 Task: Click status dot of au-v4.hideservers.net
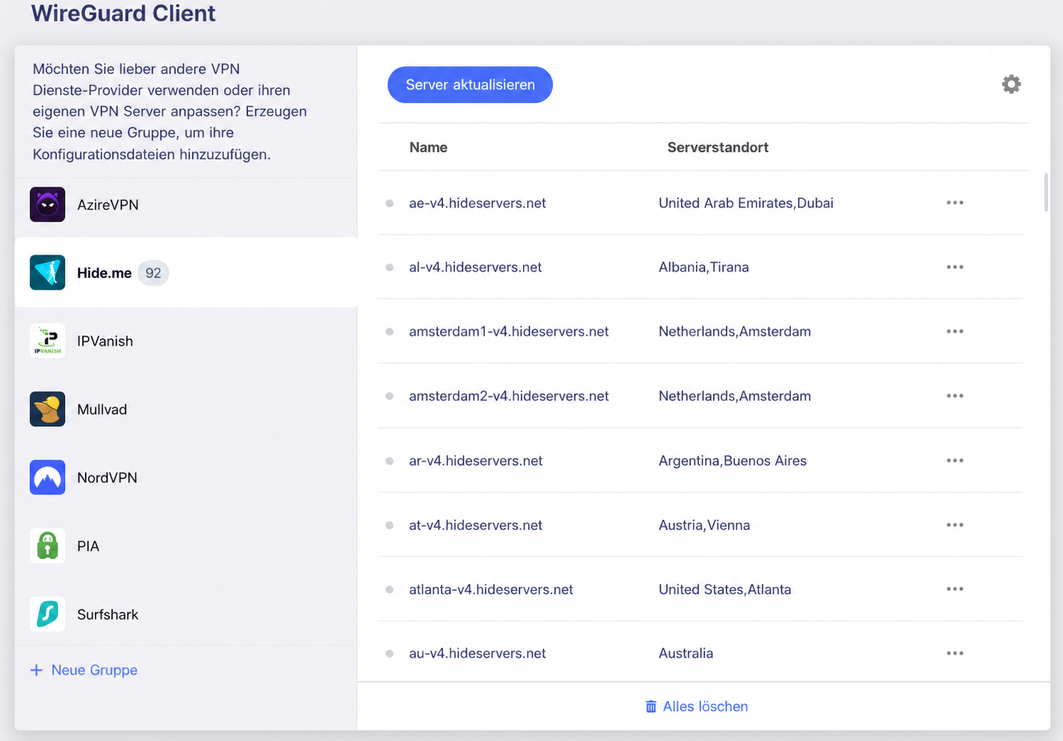coord(390,654)
